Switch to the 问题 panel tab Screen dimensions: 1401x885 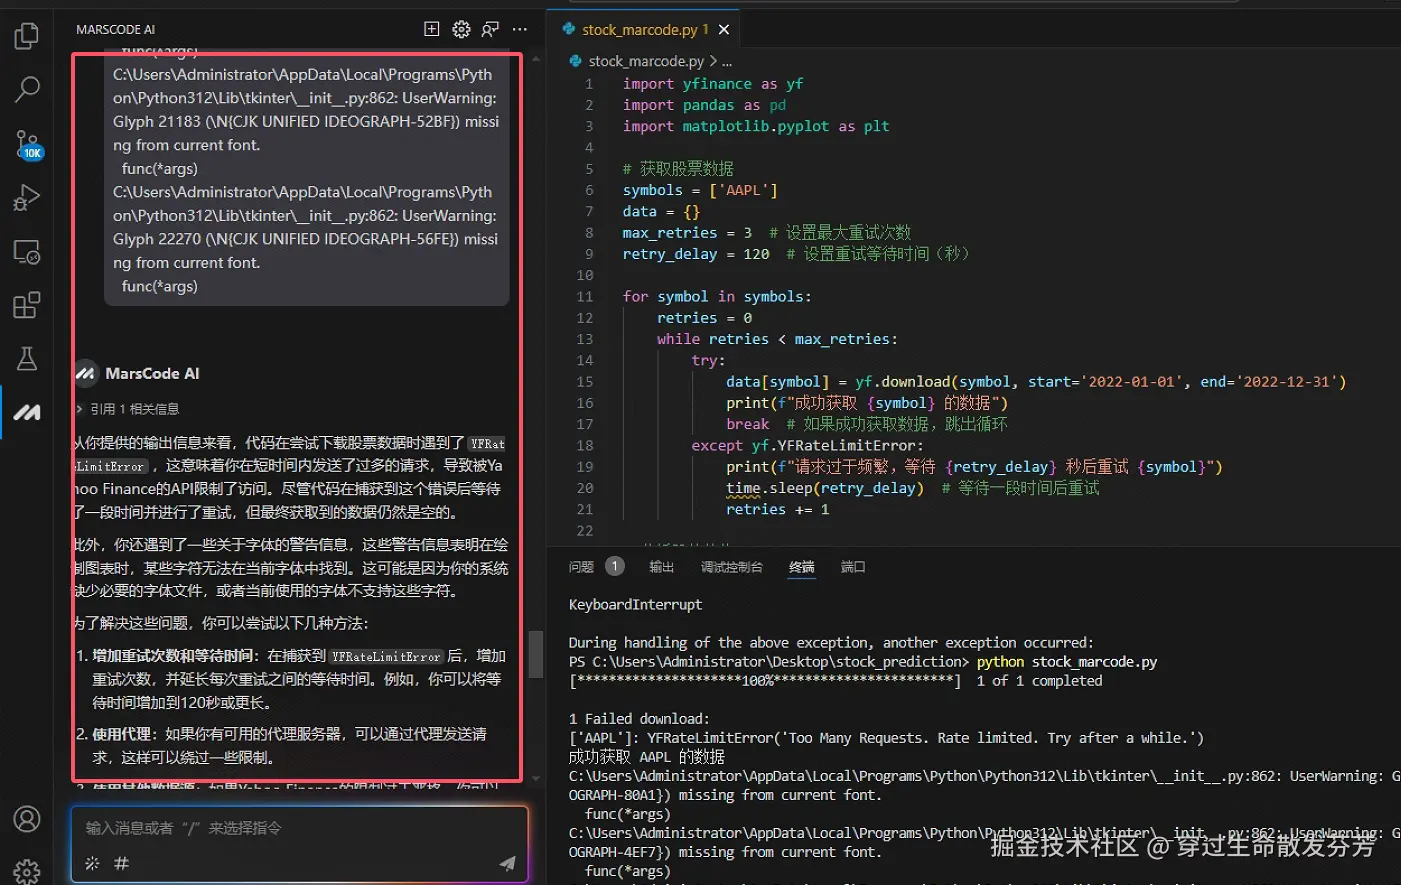[x=581, y=567]
